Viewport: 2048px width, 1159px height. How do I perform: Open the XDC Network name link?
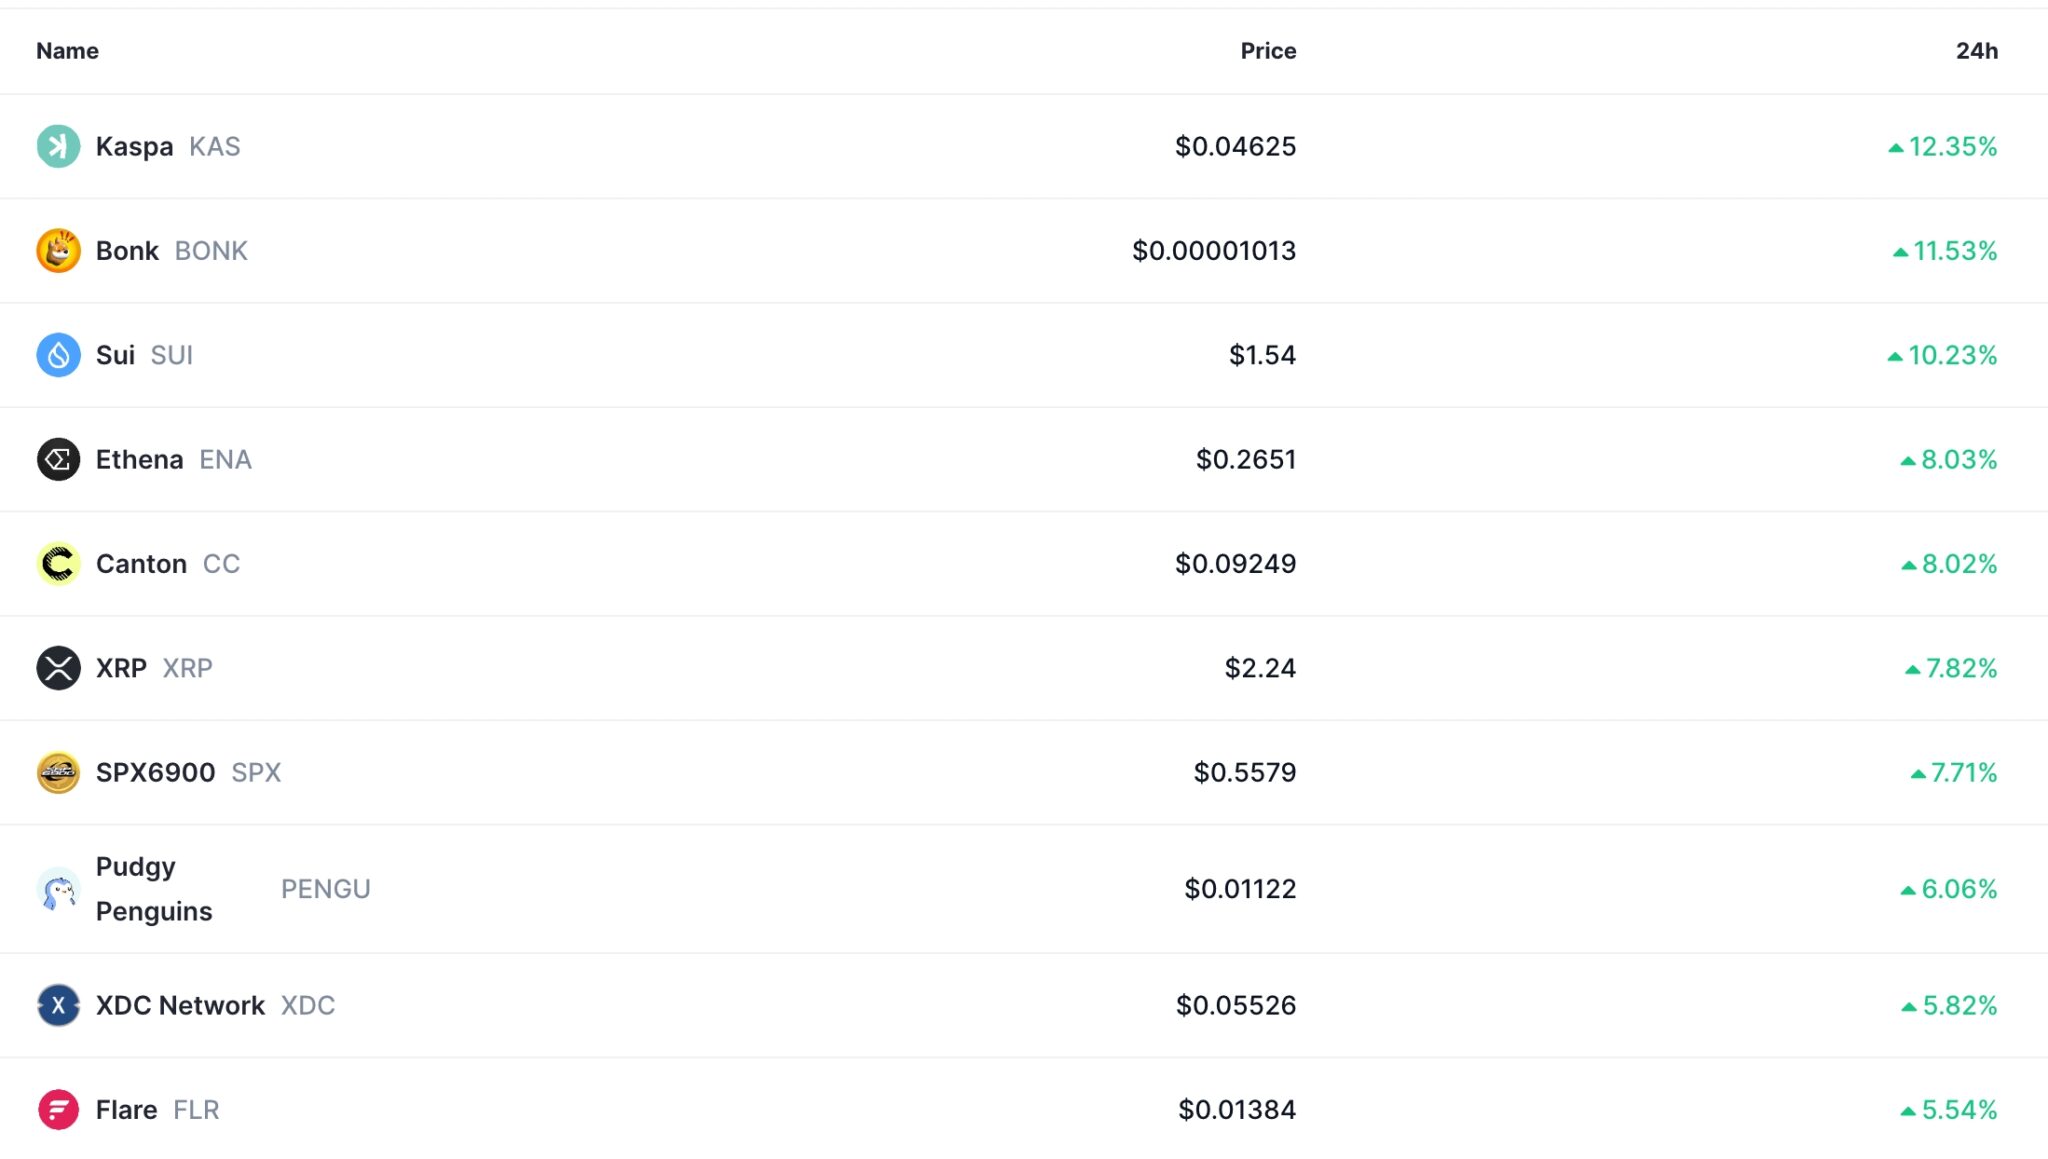click(x=180, y=1005)
